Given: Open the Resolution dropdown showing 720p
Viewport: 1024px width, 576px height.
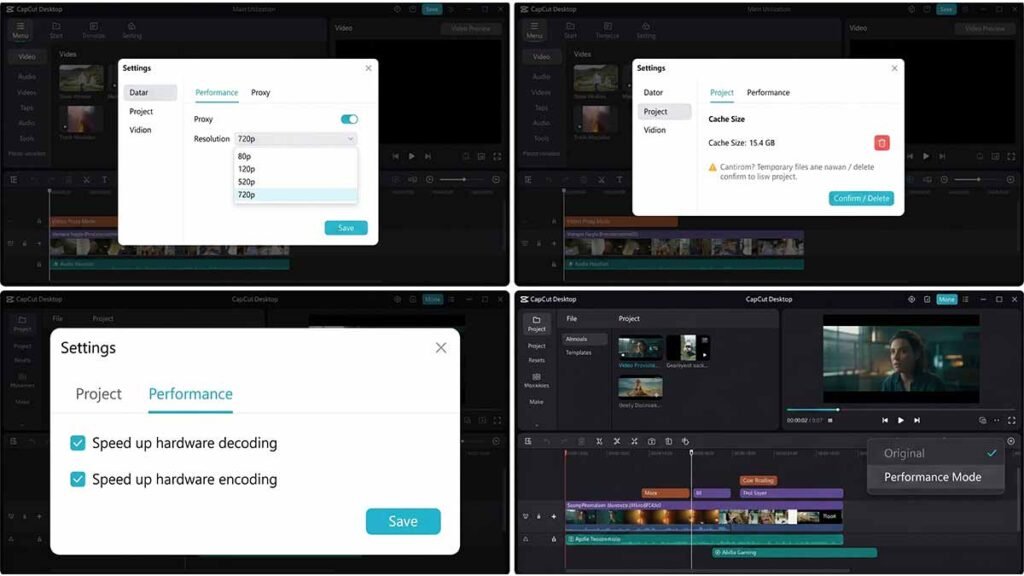Looking at the screenshot, I should point(295,138).
